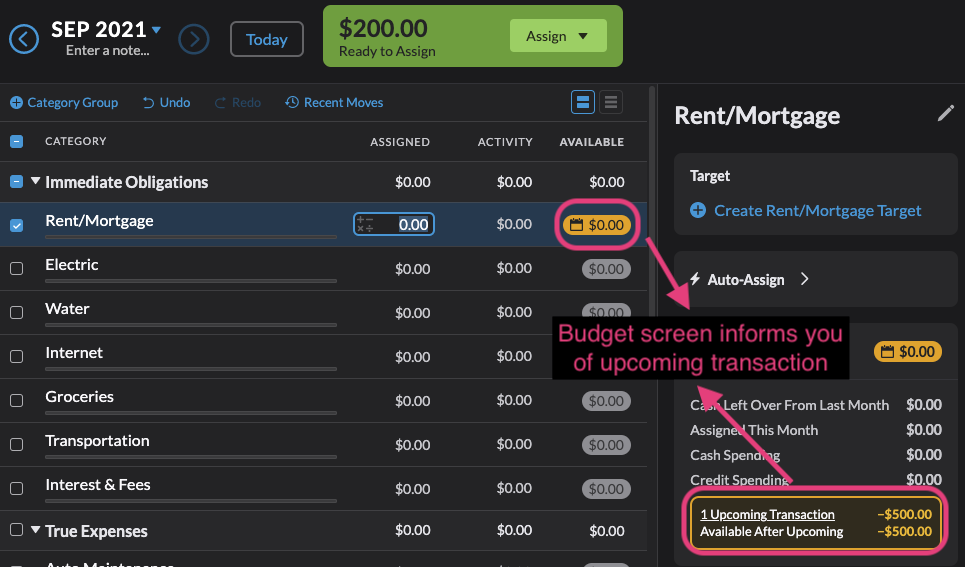Click the ASSIGNED column header
Screen dimensions: 965x567
(400, 142)
